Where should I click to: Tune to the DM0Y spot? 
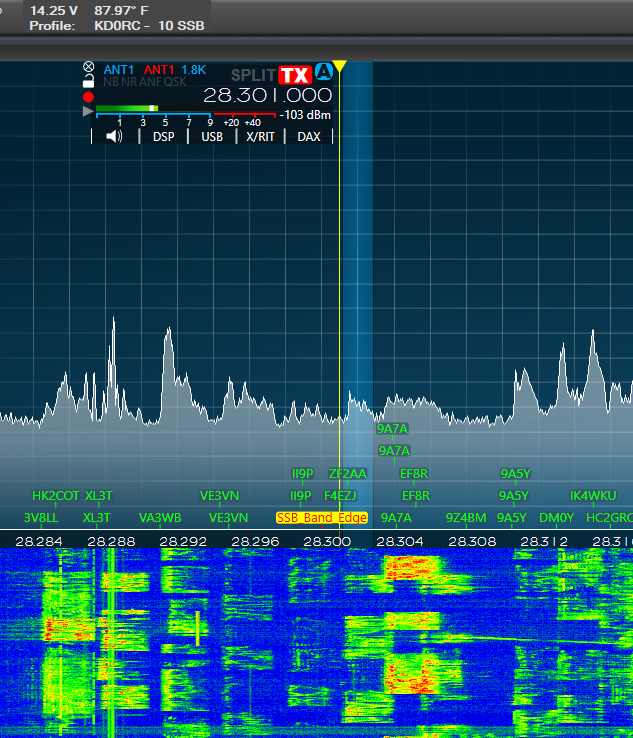point(556,518)
